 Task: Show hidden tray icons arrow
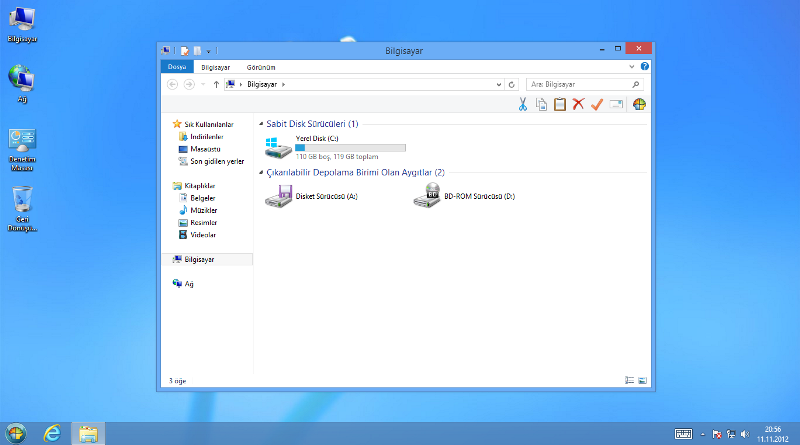(x=703, y=434)
